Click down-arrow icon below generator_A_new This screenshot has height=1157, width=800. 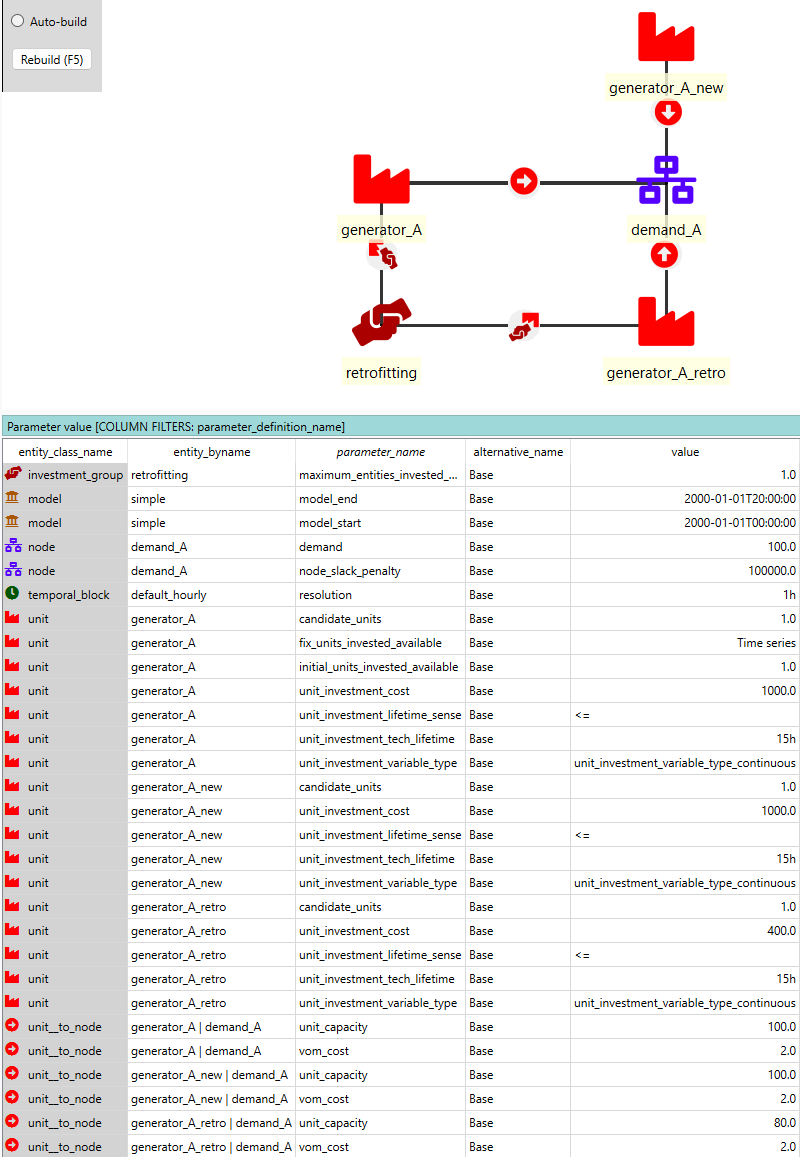[668, 113]
